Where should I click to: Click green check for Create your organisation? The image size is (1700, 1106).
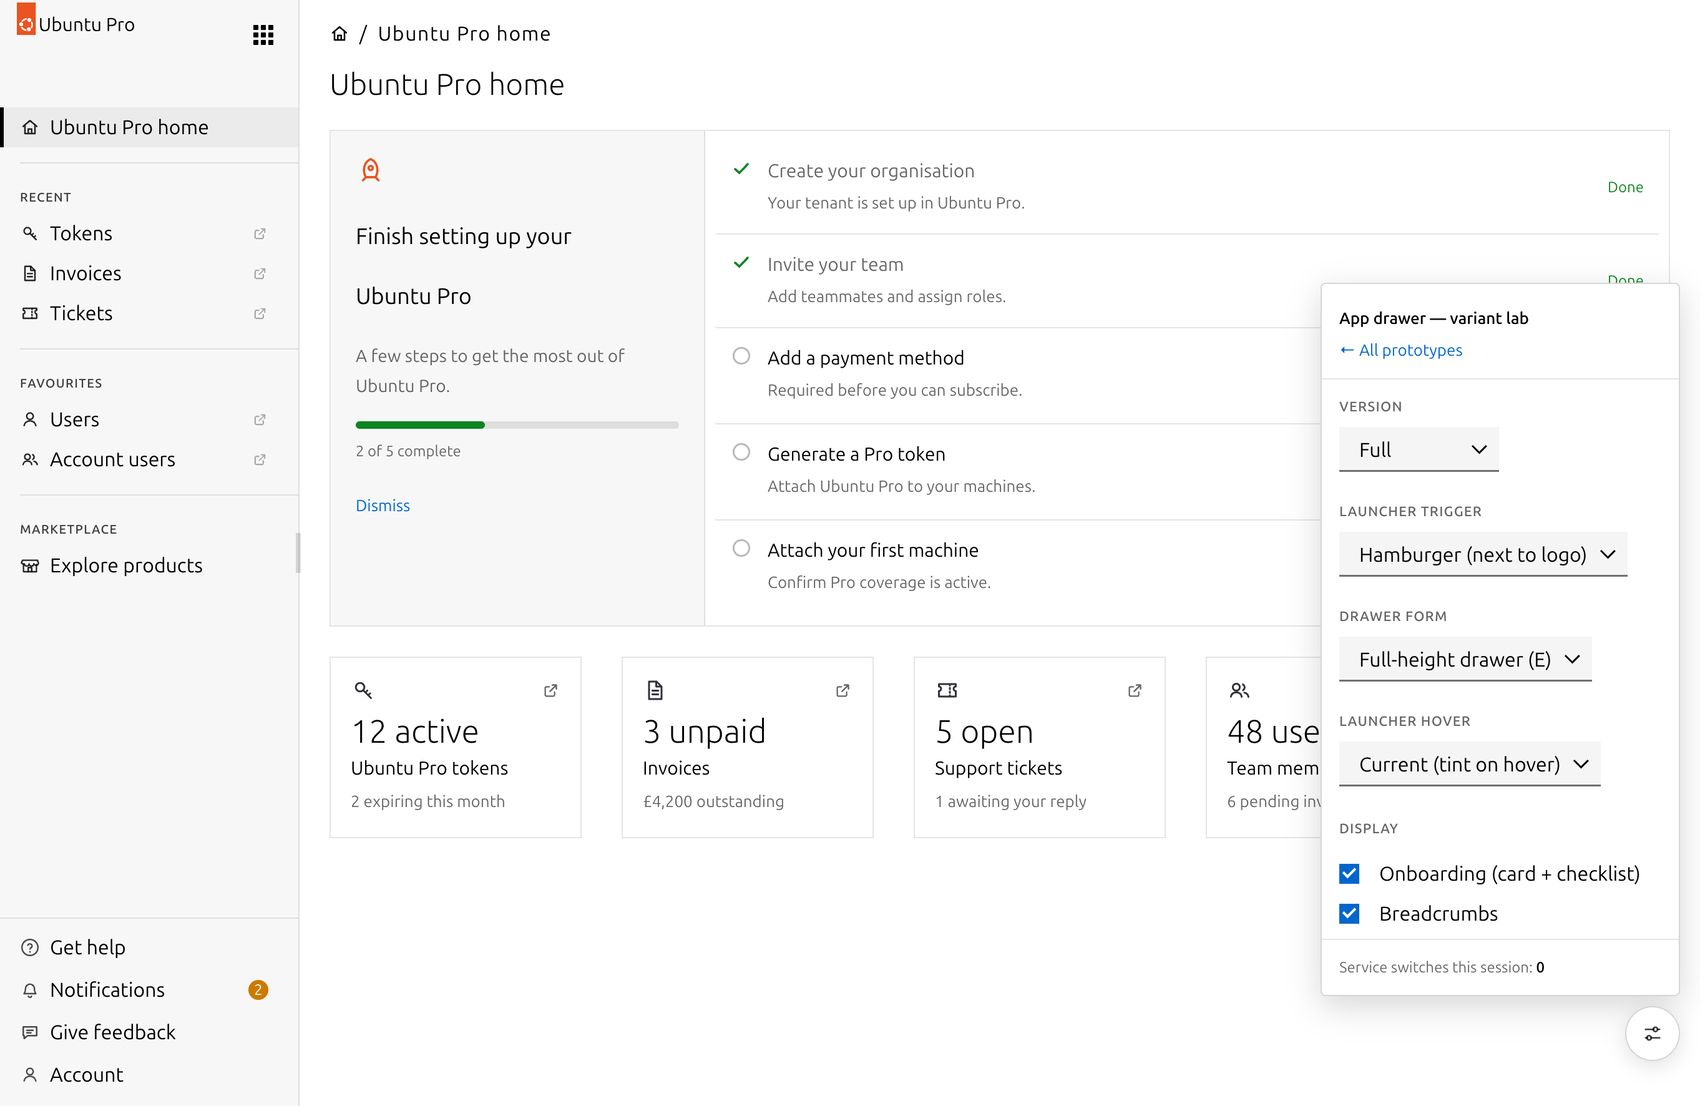(x=741, y=169)
